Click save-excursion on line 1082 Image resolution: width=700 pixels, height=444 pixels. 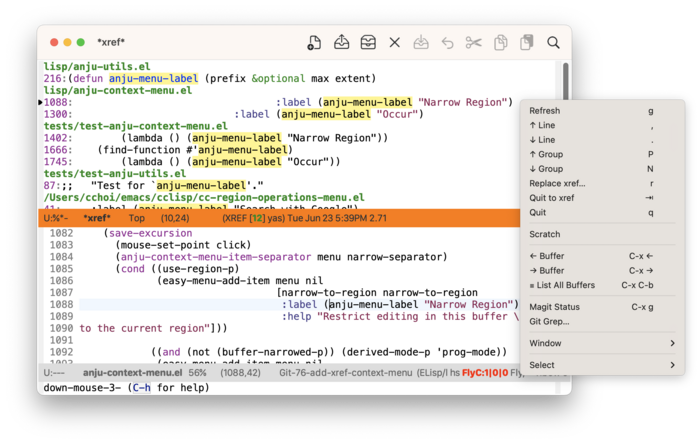pos(150,233)
